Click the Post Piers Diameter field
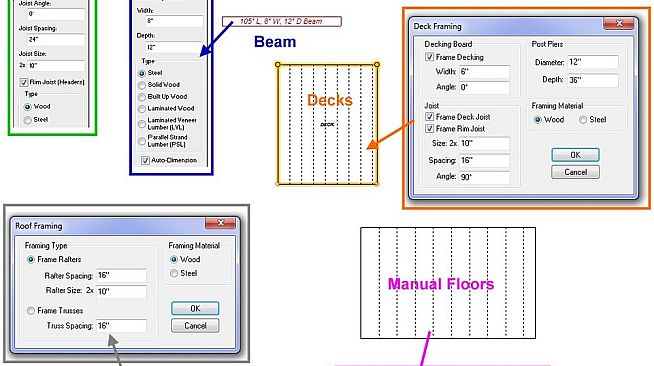The width and height of the screenshot is (654, 366). 593,62
